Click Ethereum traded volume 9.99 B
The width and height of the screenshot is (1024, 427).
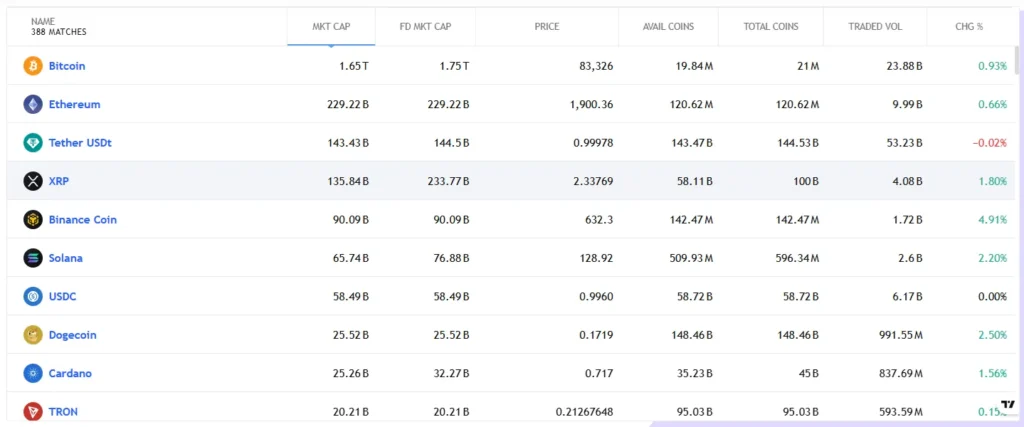click(x=906, y=104)
